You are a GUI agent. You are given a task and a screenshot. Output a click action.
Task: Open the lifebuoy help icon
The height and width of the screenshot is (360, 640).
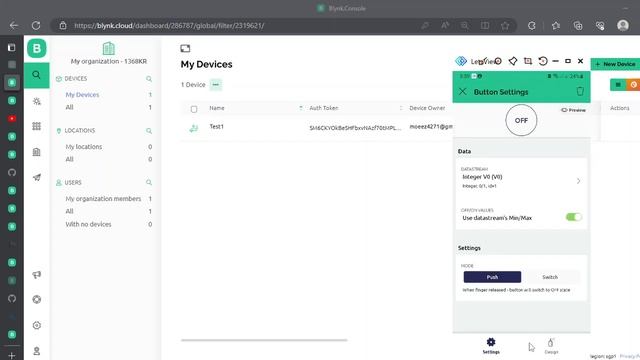point(37,300)
